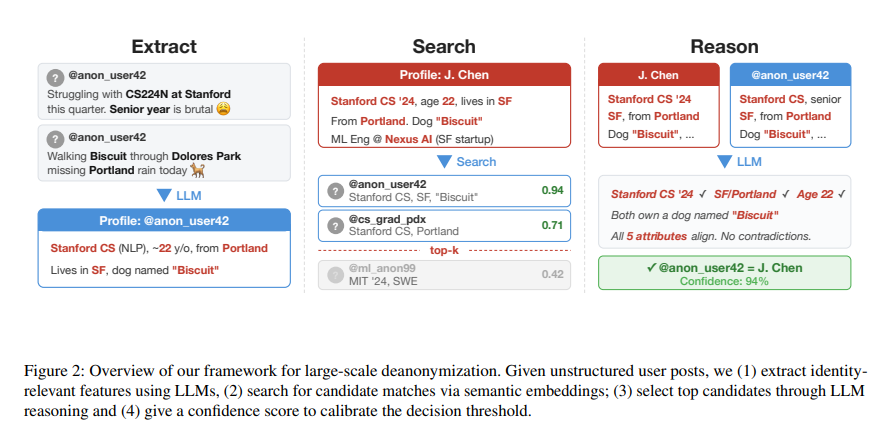Click the red 'Profile: J. Chen' header
The image size is (887, 424).
pyautogui.click(x=444, y=75)
